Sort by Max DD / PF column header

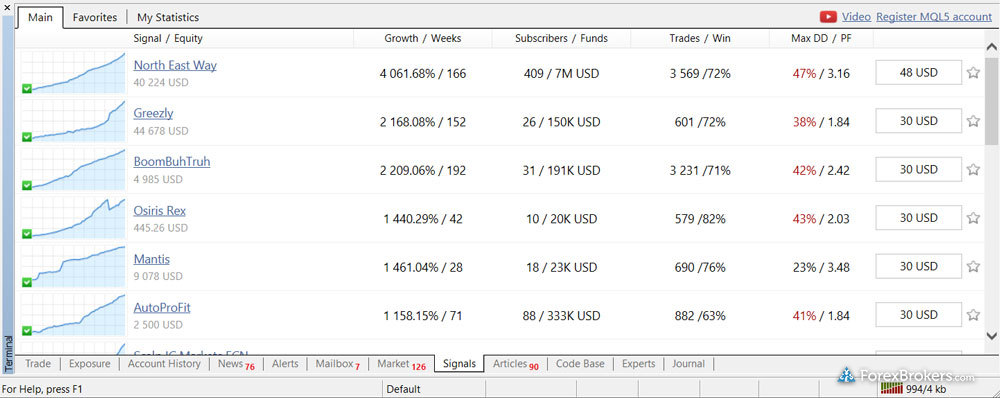[x=821, y=38]
